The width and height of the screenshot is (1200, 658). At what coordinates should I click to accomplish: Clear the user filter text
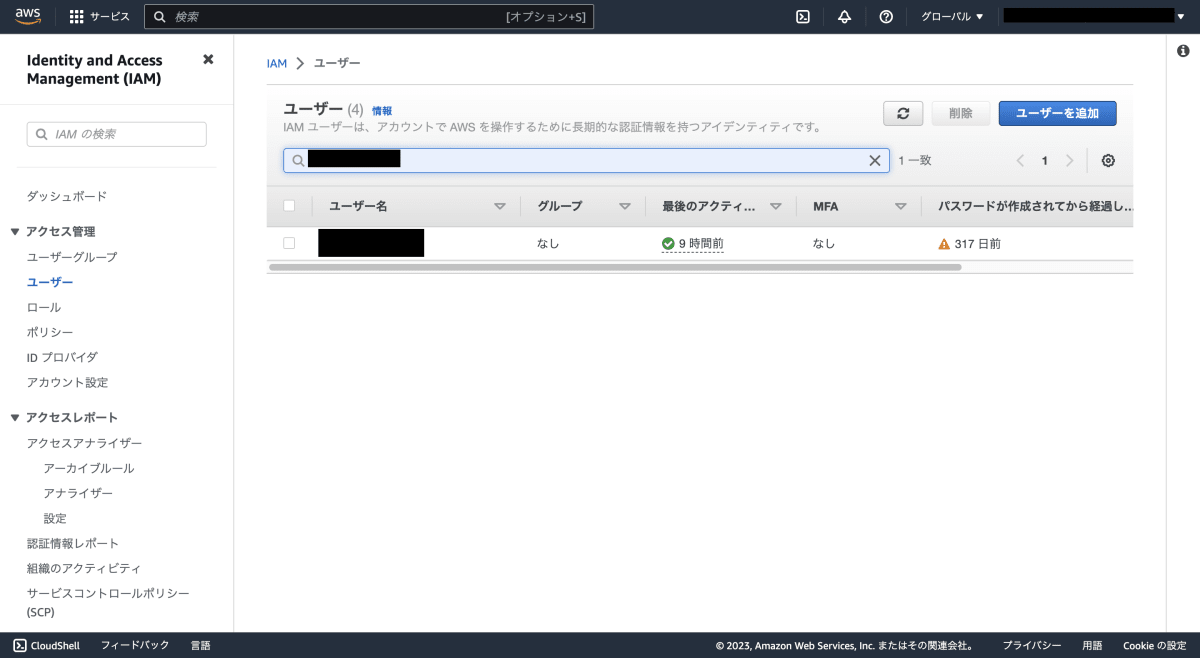[x=875, y=160]
